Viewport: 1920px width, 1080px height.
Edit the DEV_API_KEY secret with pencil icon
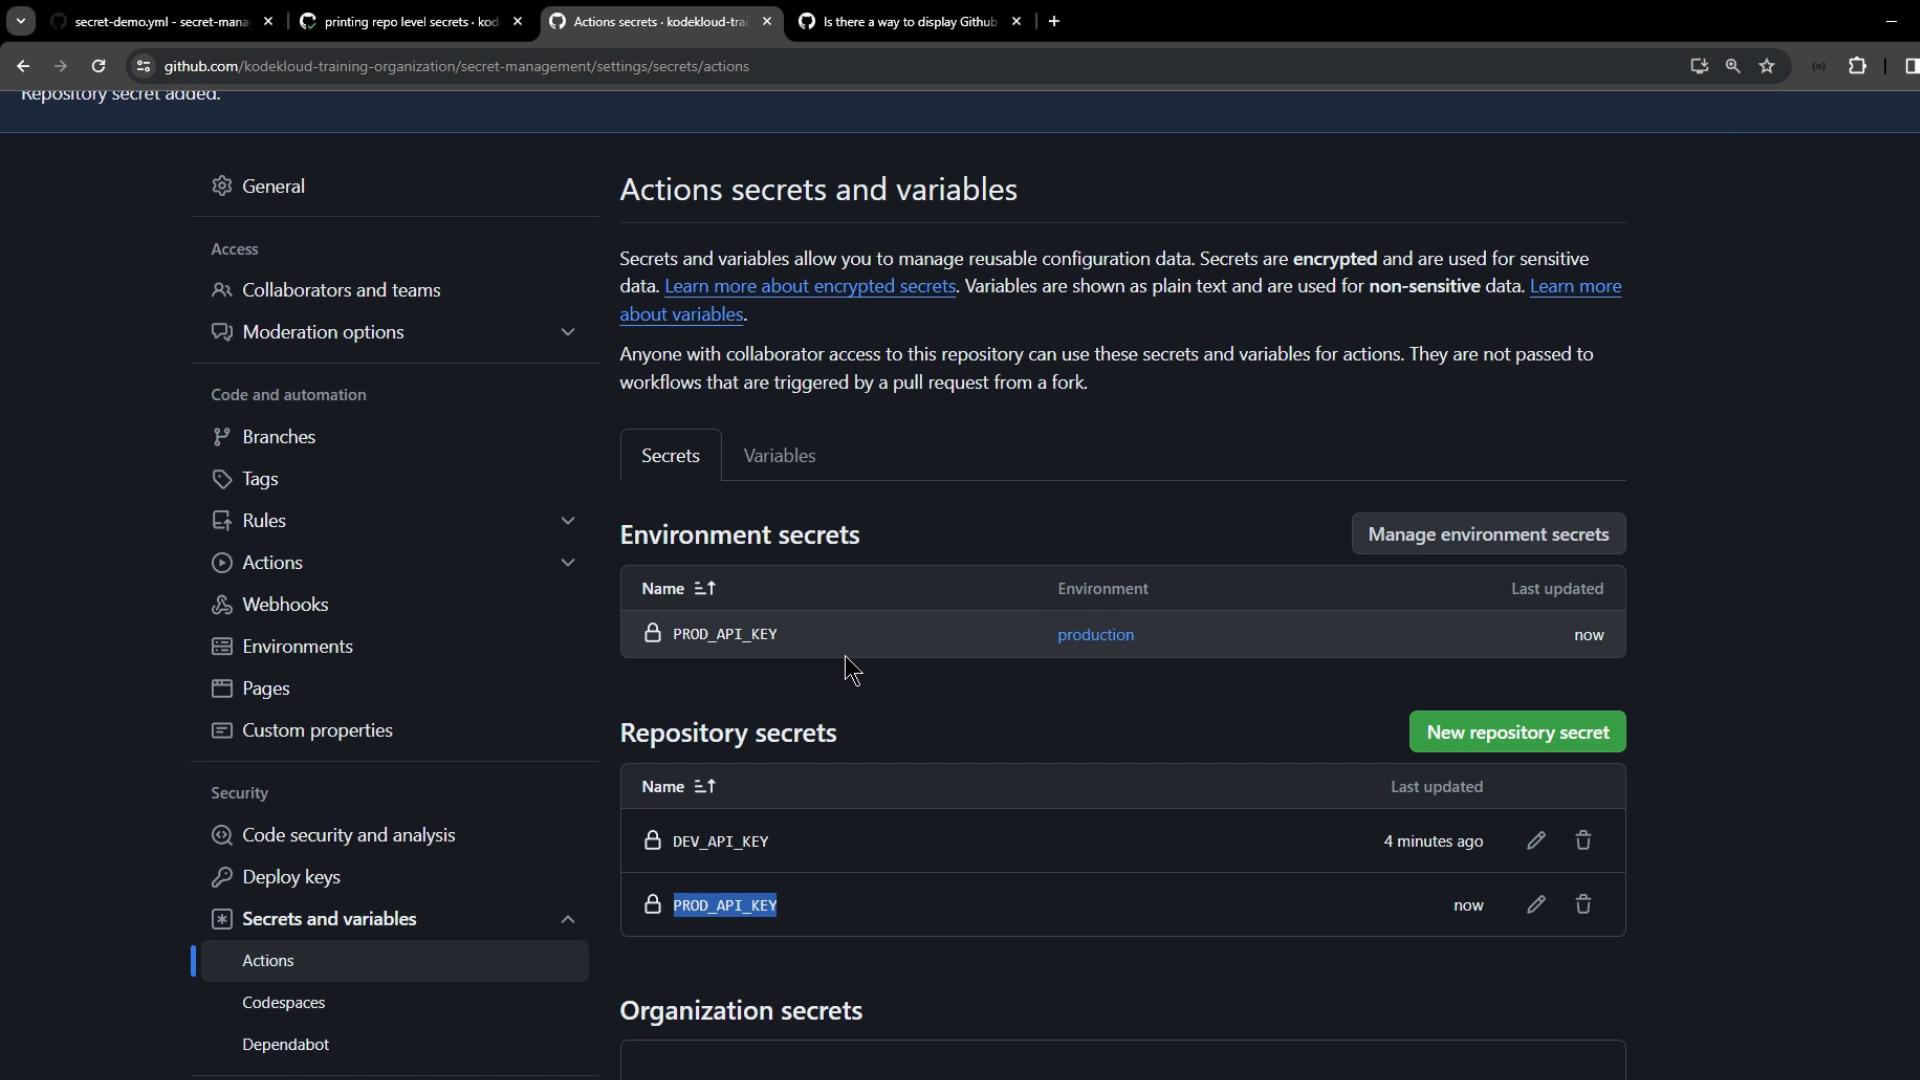pos(1536,841)
